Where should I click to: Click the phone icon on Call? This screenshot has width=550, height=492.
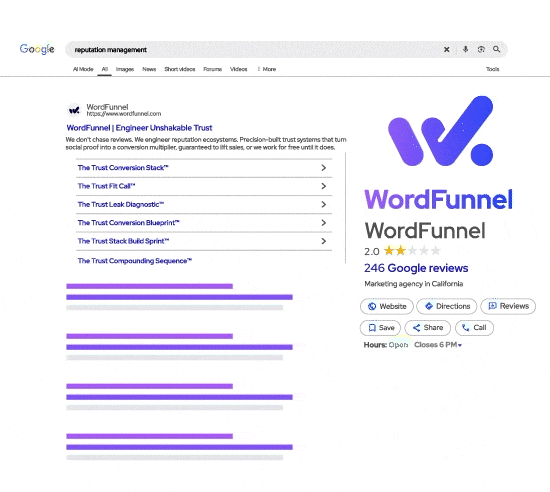point(465,328)
